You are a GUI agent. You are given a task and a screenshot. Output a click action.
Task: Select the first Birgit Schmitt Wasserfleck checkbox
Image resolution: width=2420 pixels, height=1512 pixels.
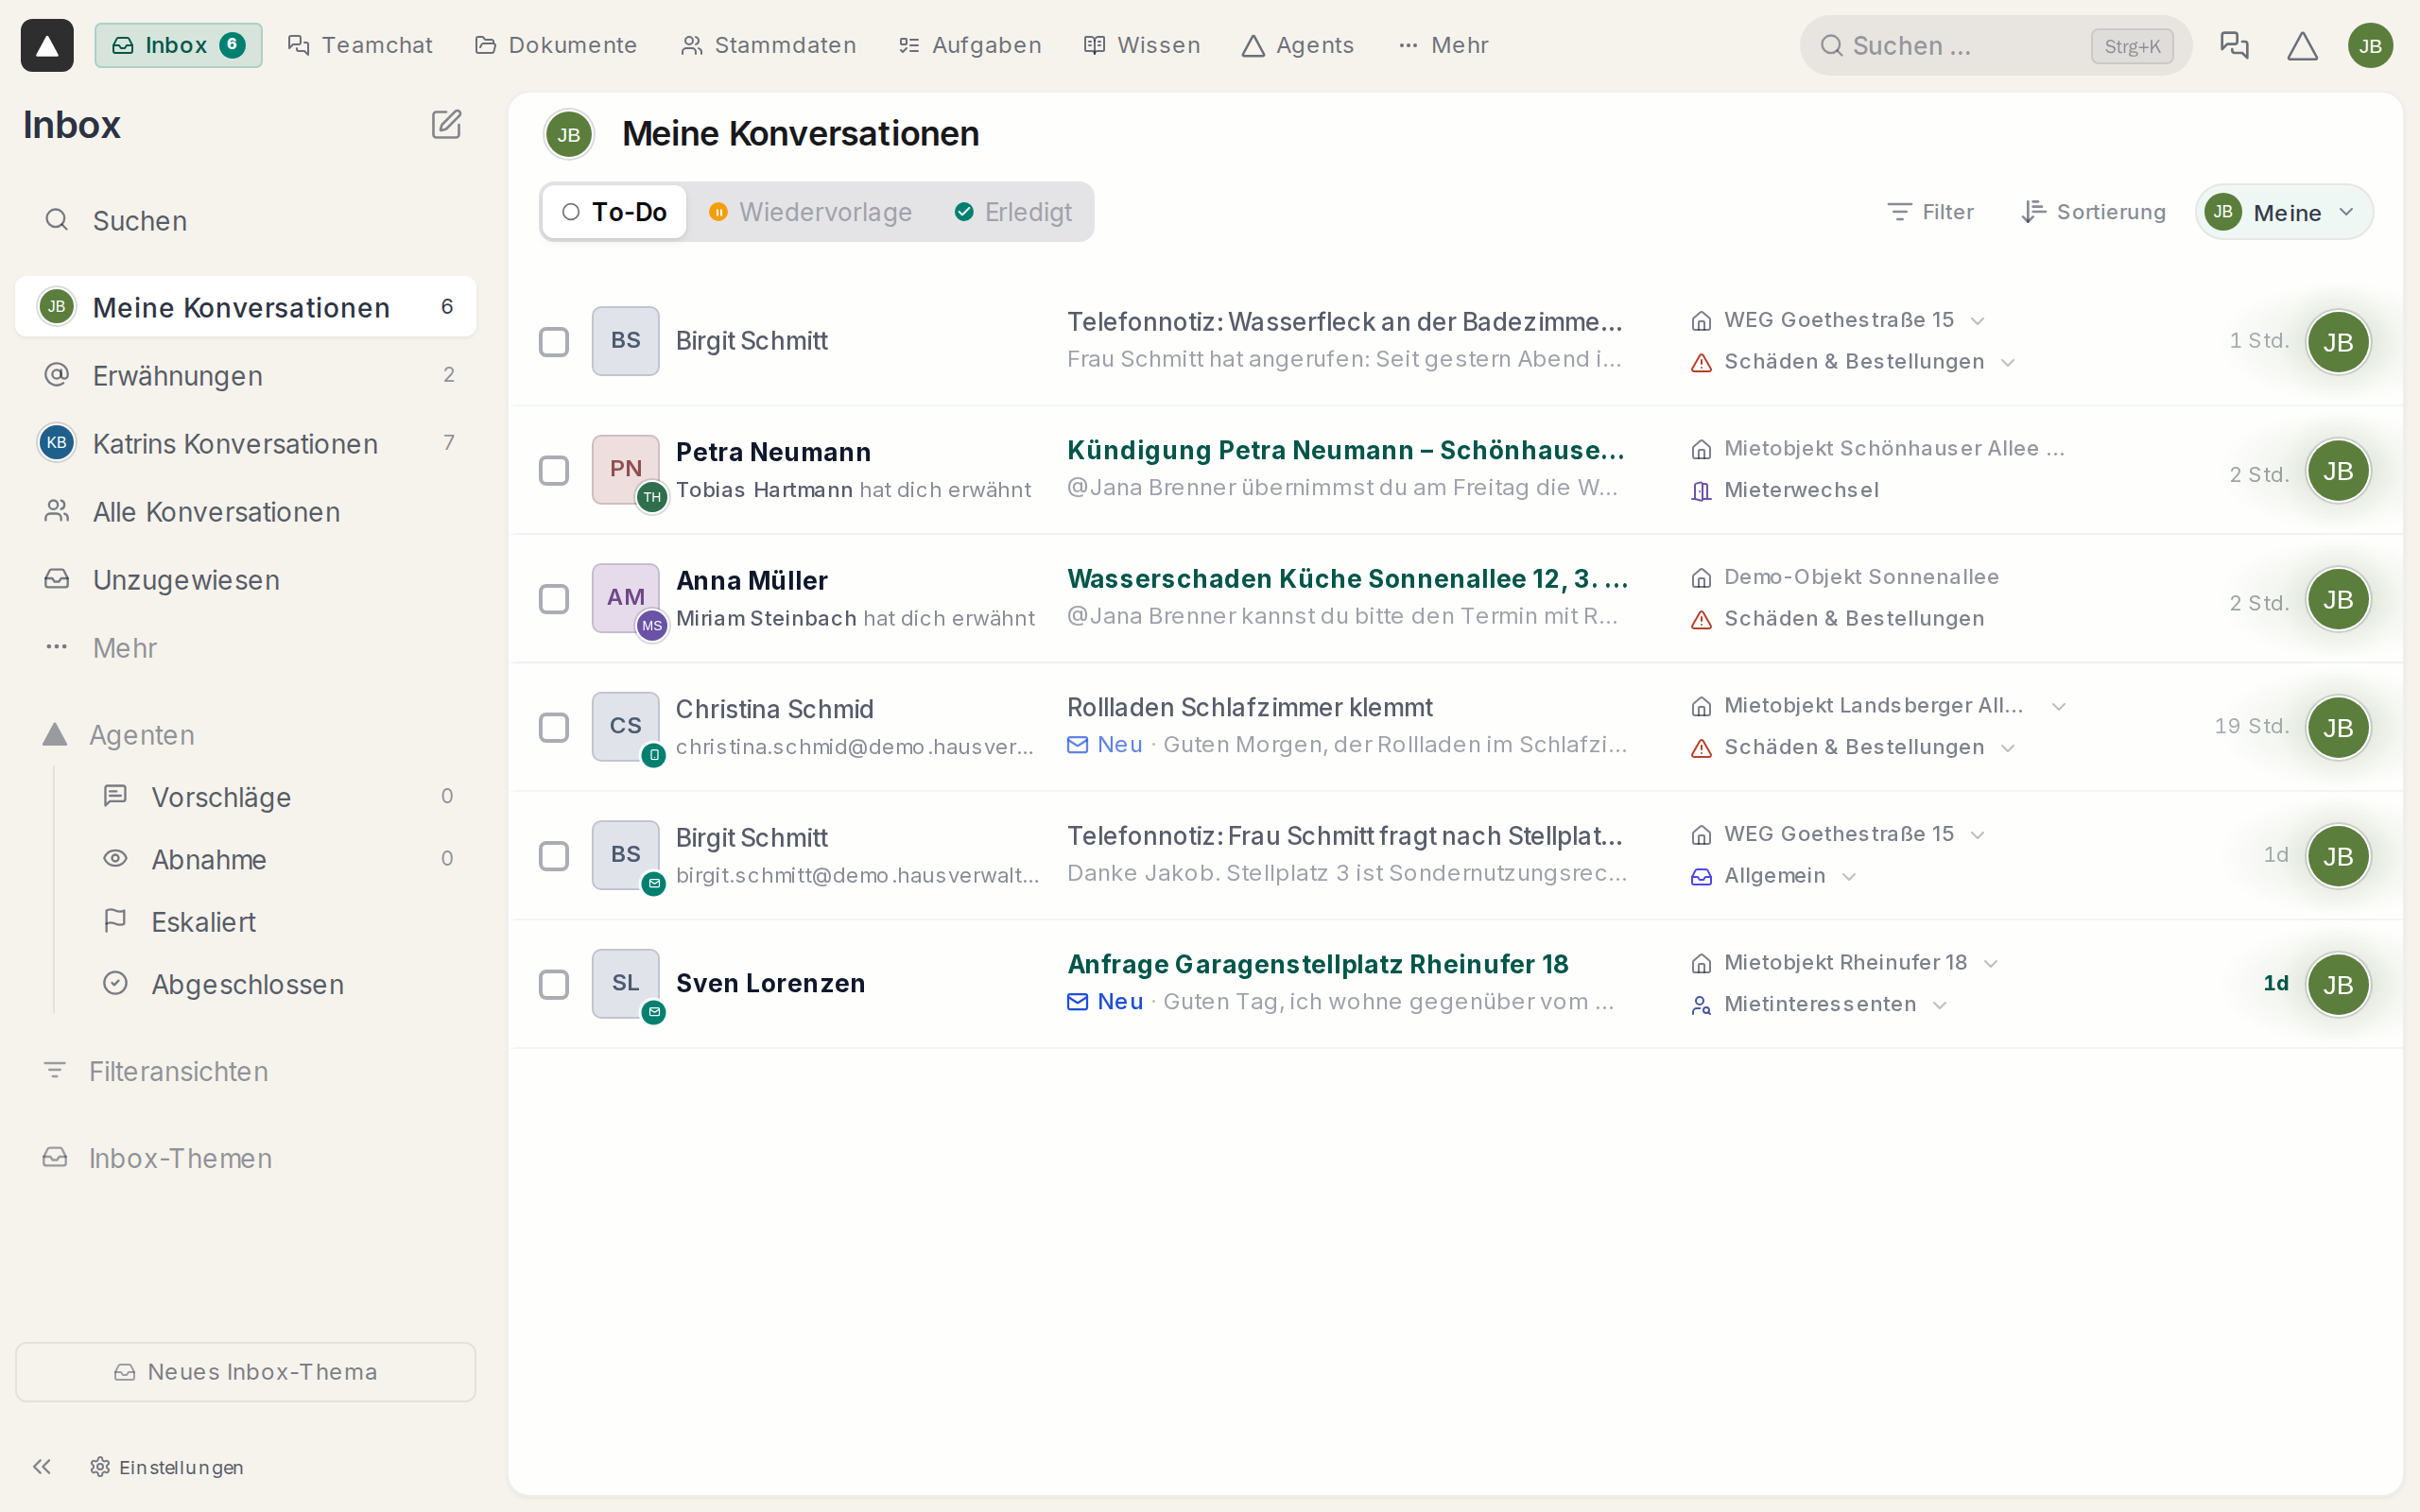(554, 341)
